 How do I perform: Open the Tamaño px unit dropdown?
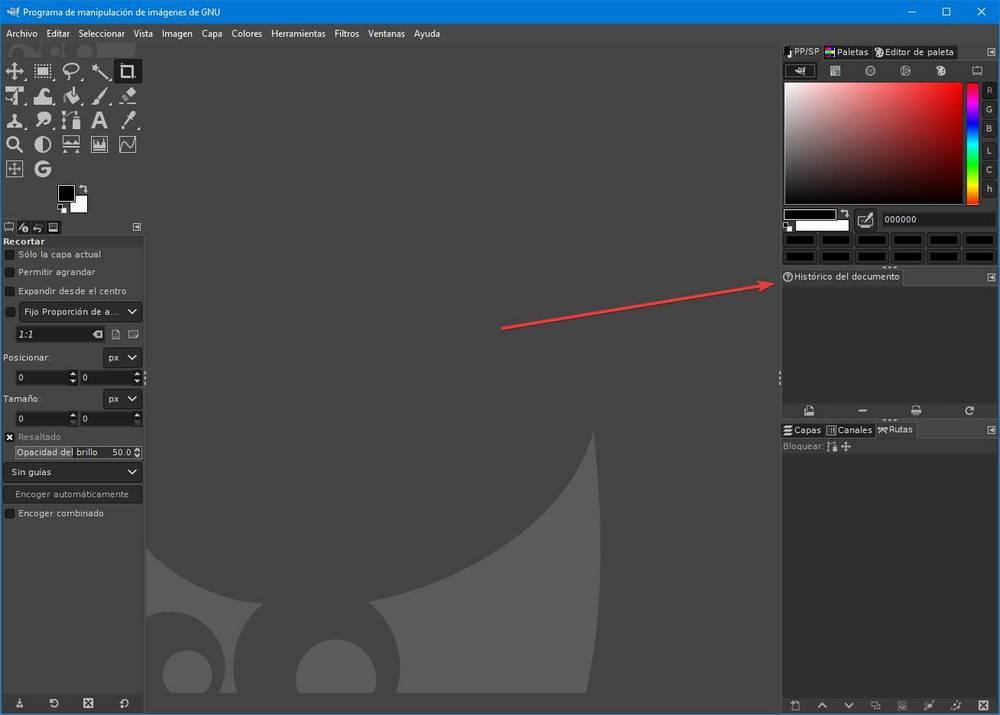point(122,399)
